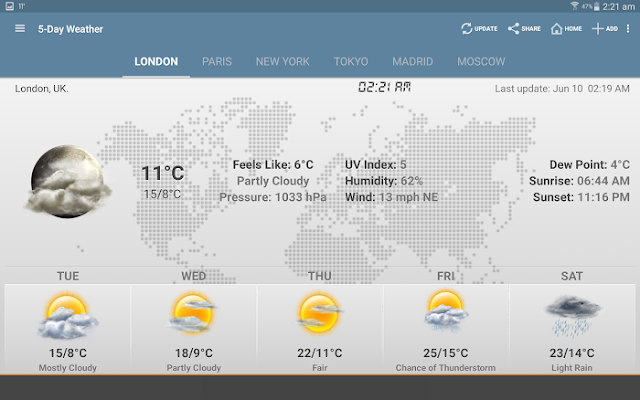
Task: Tap Tuesday's mostly cloudy weather icon
Action: (x=68, y=316)
